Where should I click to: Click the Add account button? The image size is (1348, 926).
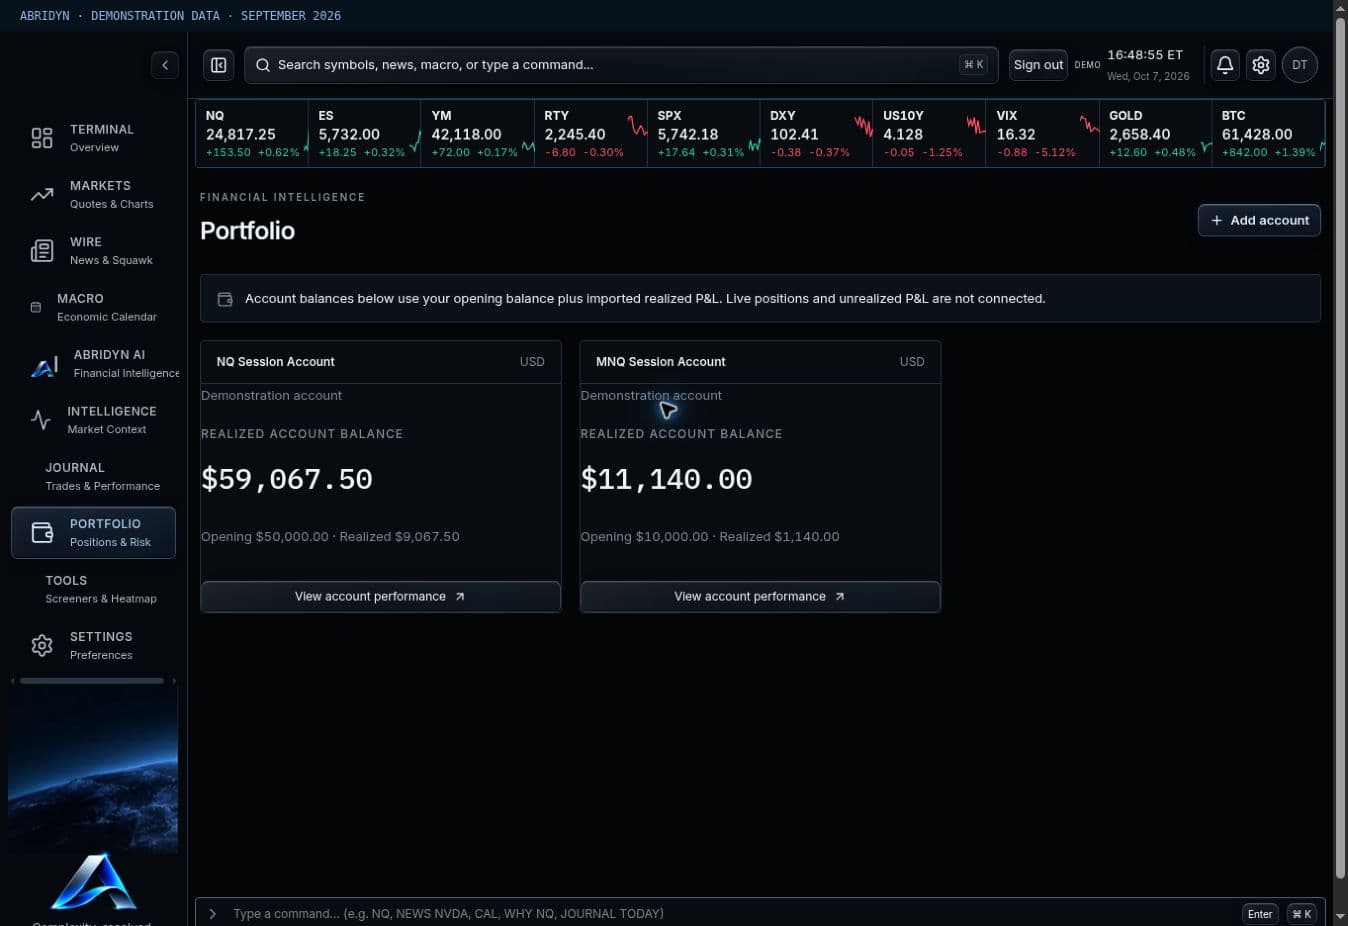pyautogui.click(x=1259, y=220)
